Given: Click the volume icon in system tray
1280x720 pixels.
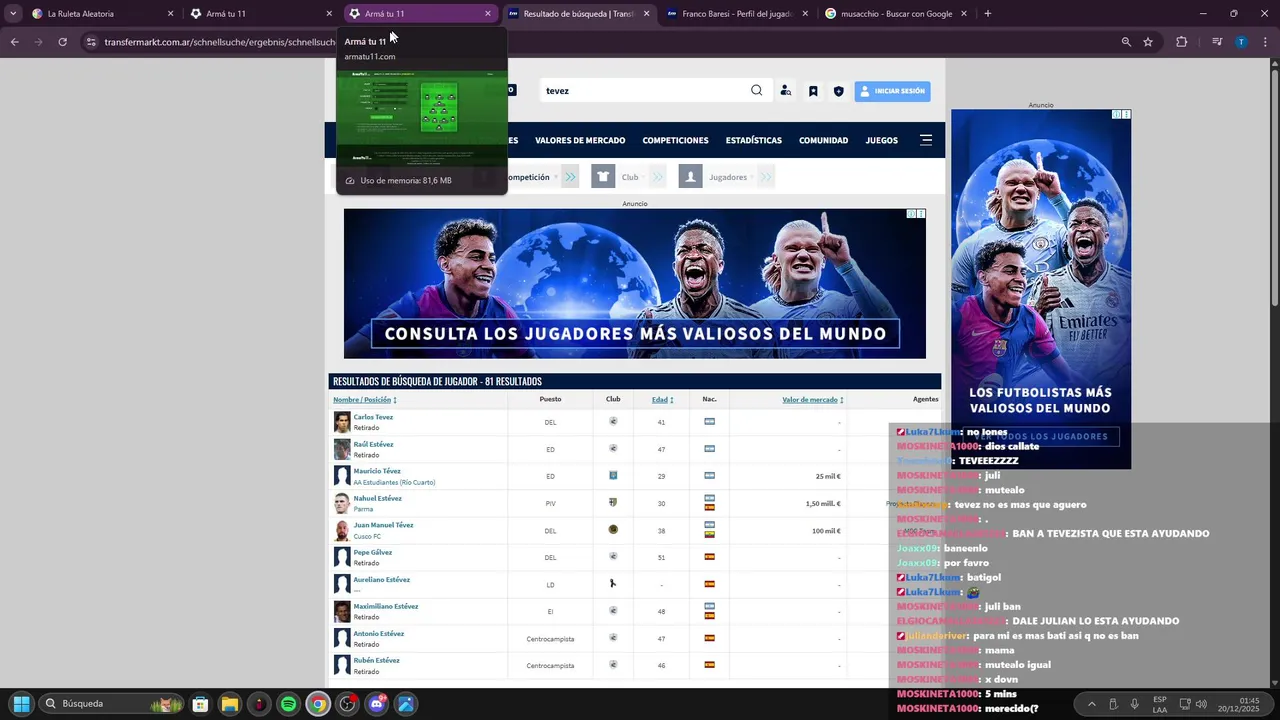Looking at the screenshot, I should pyautogui.click(x=1201, y=704).
